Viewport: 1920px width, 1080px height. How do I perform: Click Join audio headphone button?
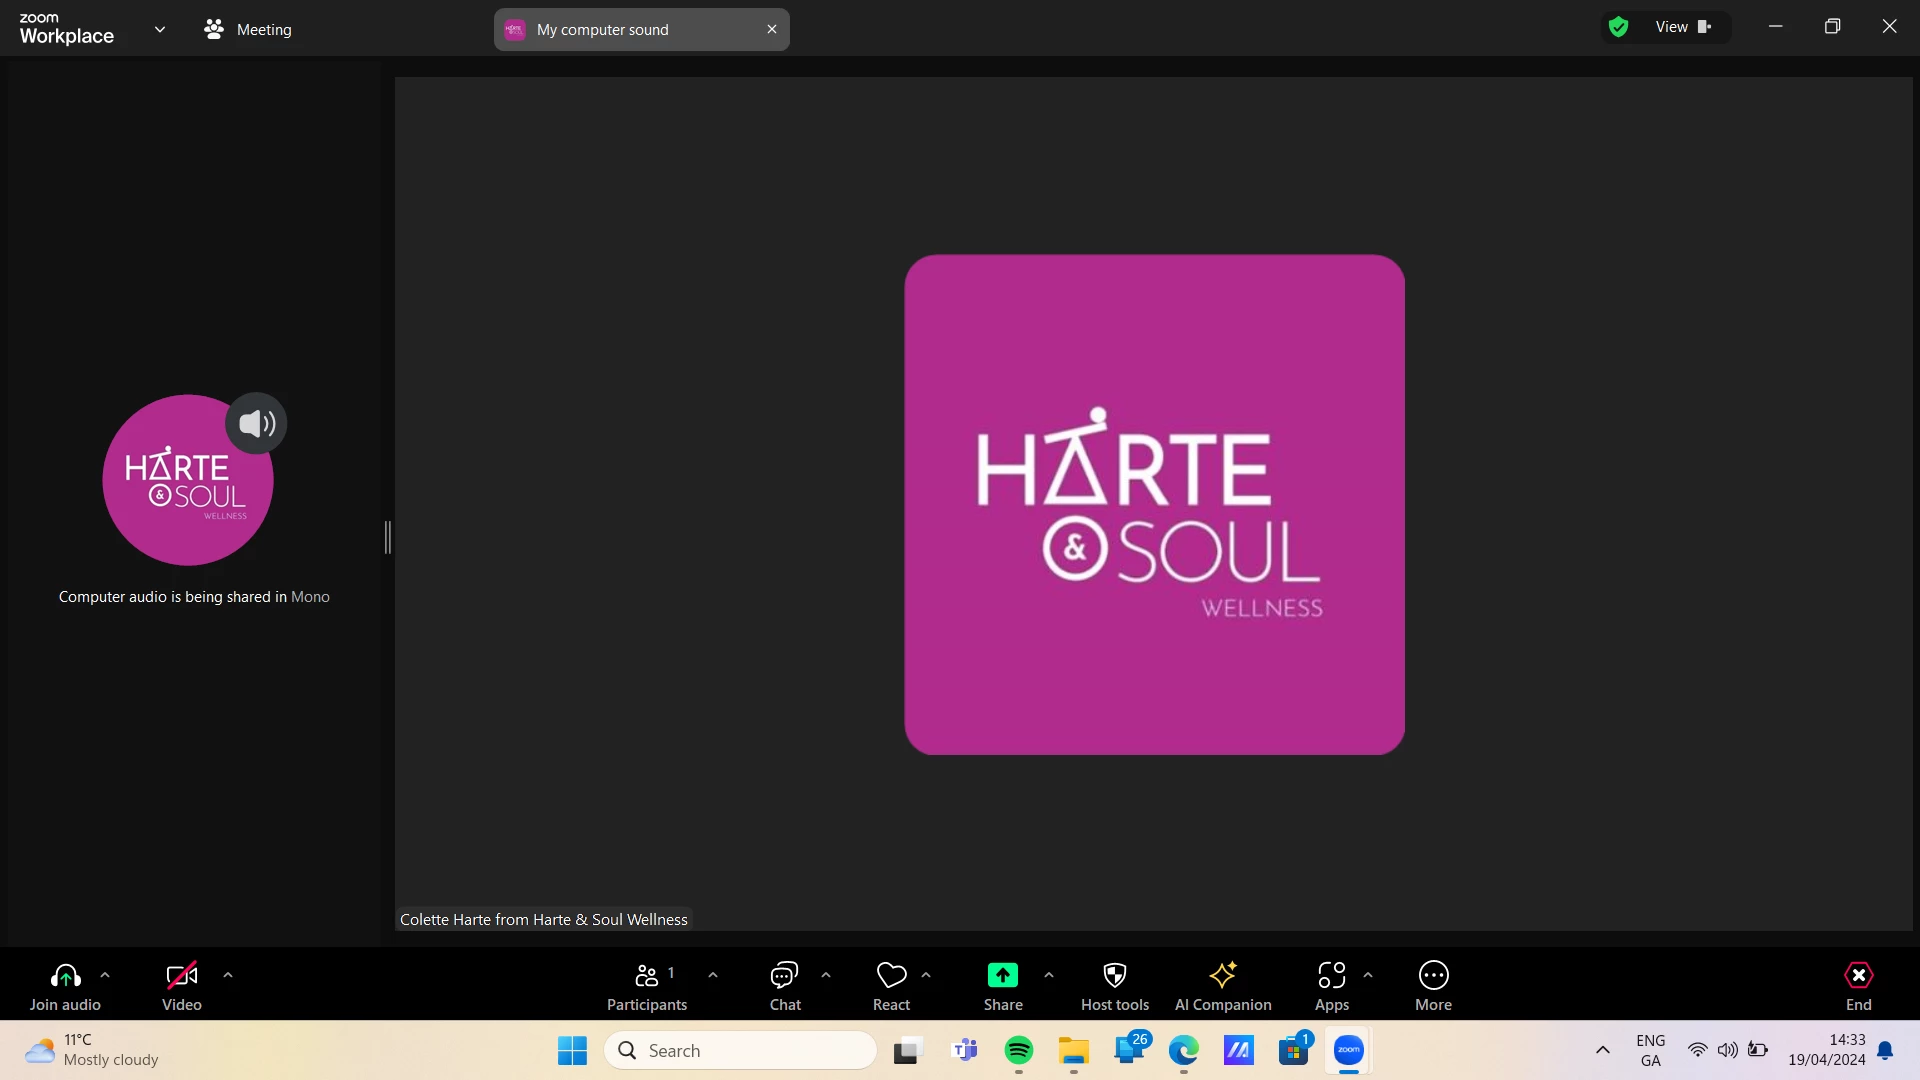click(x=65, y=985)
